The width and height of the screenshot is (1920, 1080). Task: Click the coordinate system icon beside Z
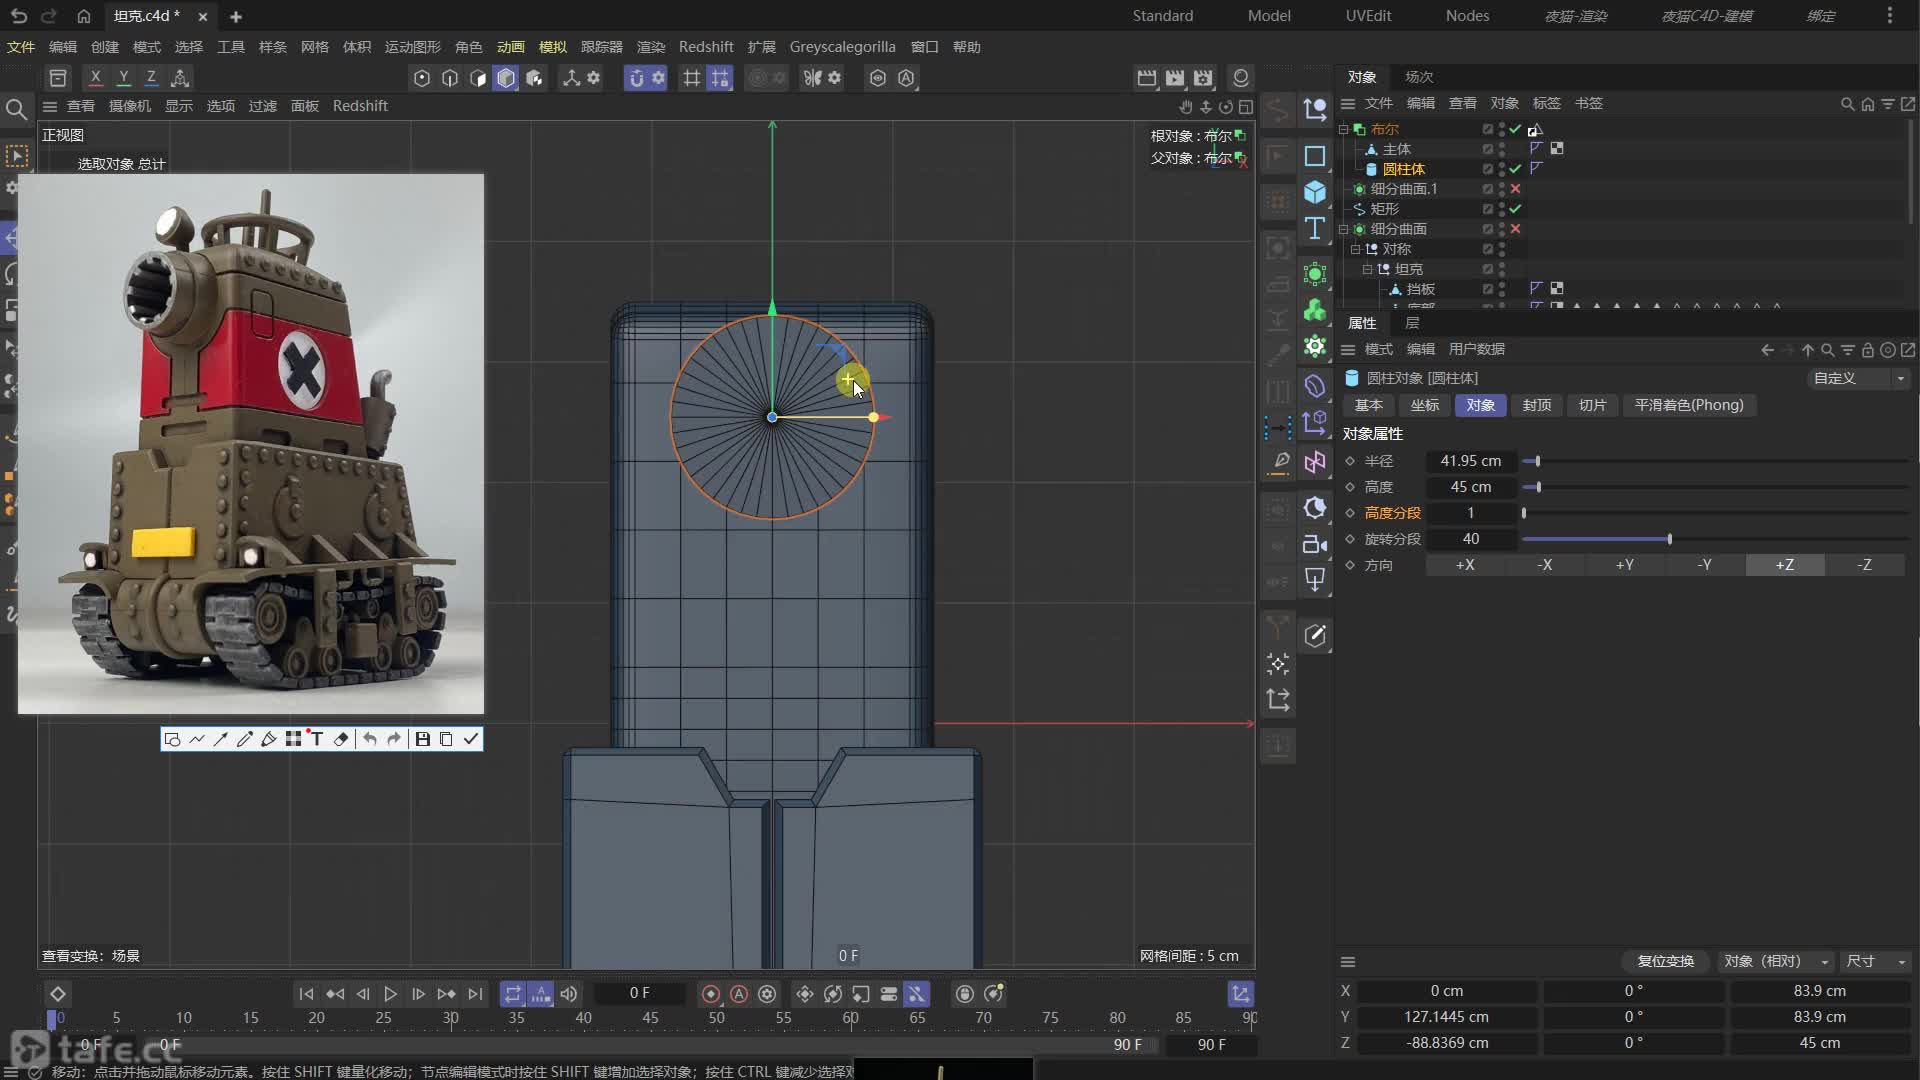(180, 78)
